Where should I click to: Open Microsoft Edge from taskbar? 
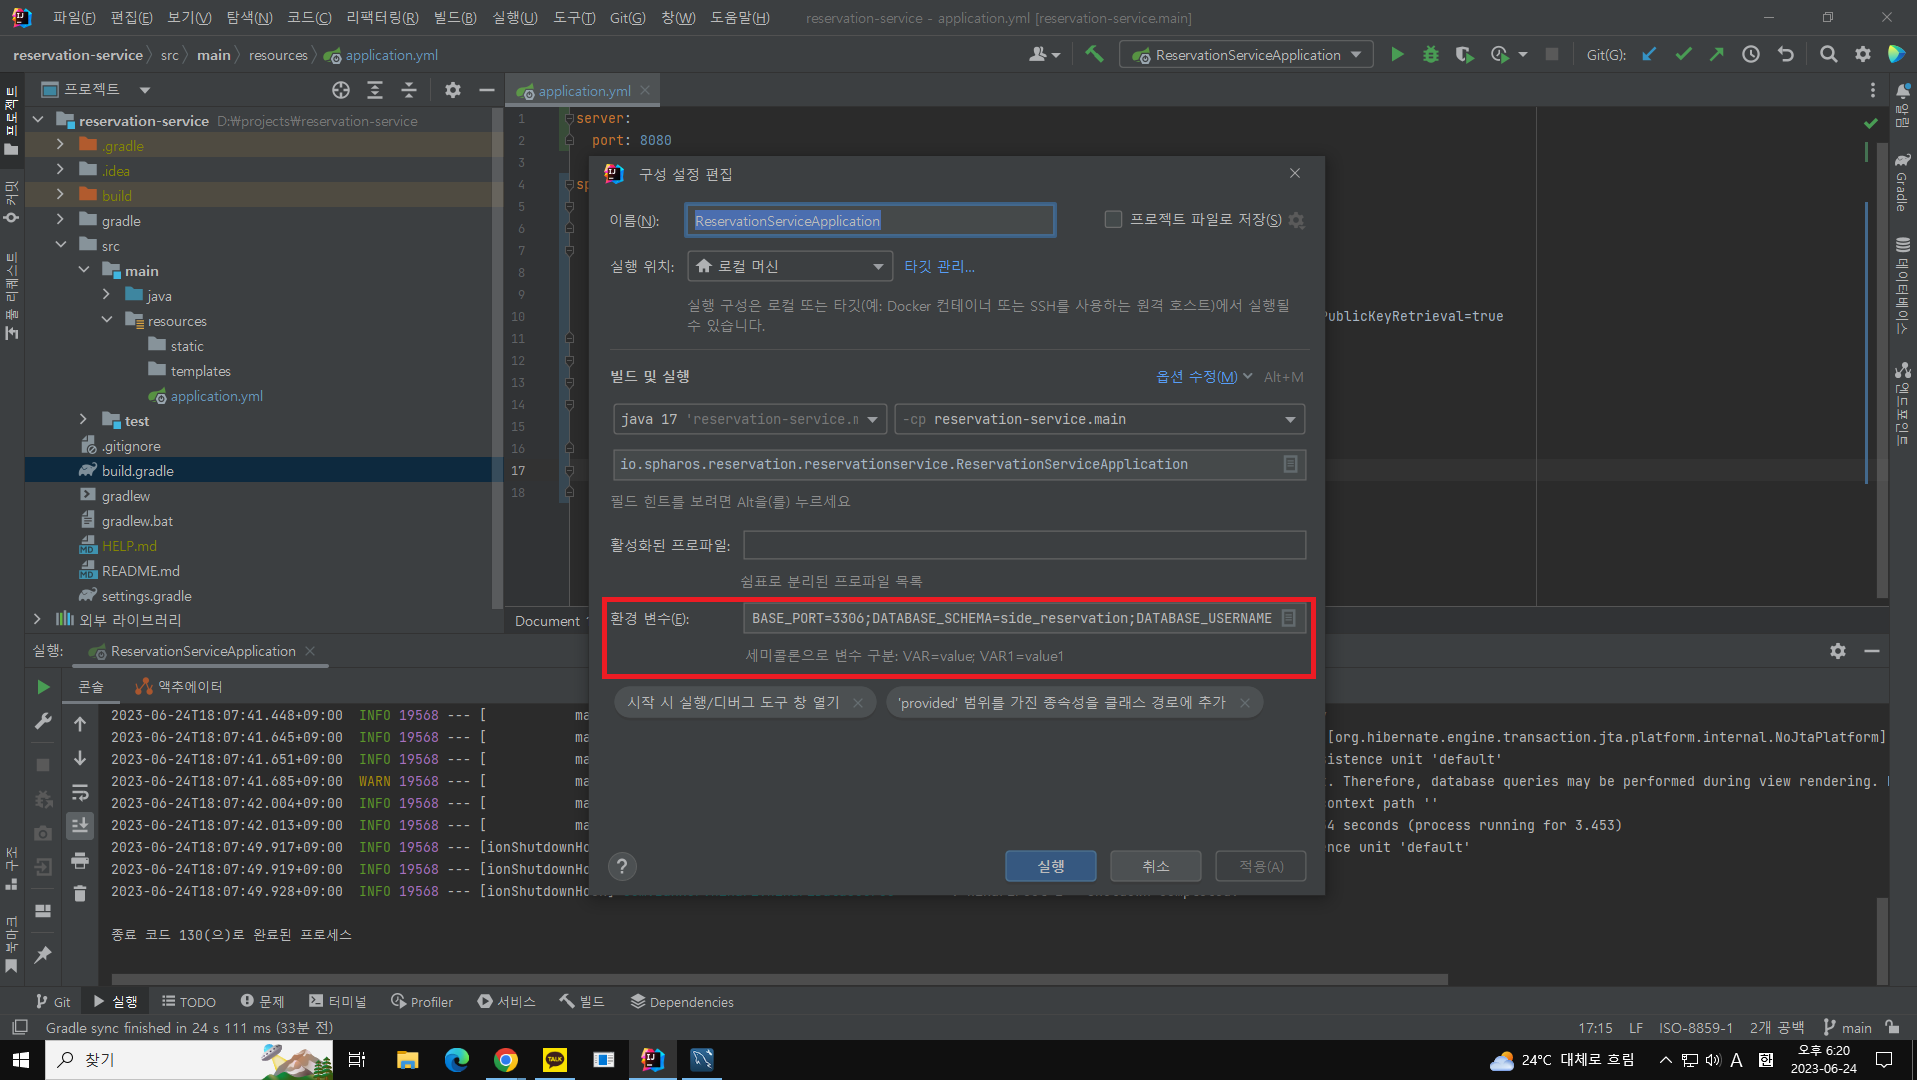pos(457,1060)
